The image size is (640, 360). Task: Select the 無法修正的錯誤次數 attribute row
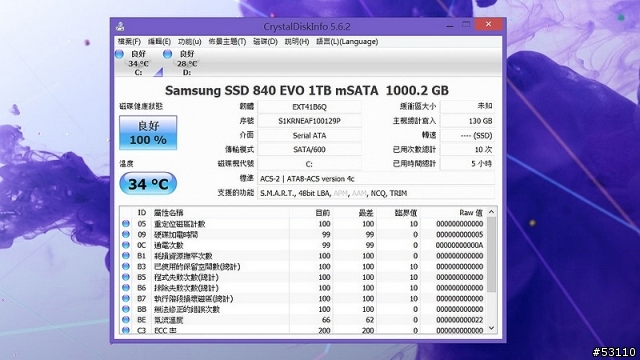[x=303, y=309]
